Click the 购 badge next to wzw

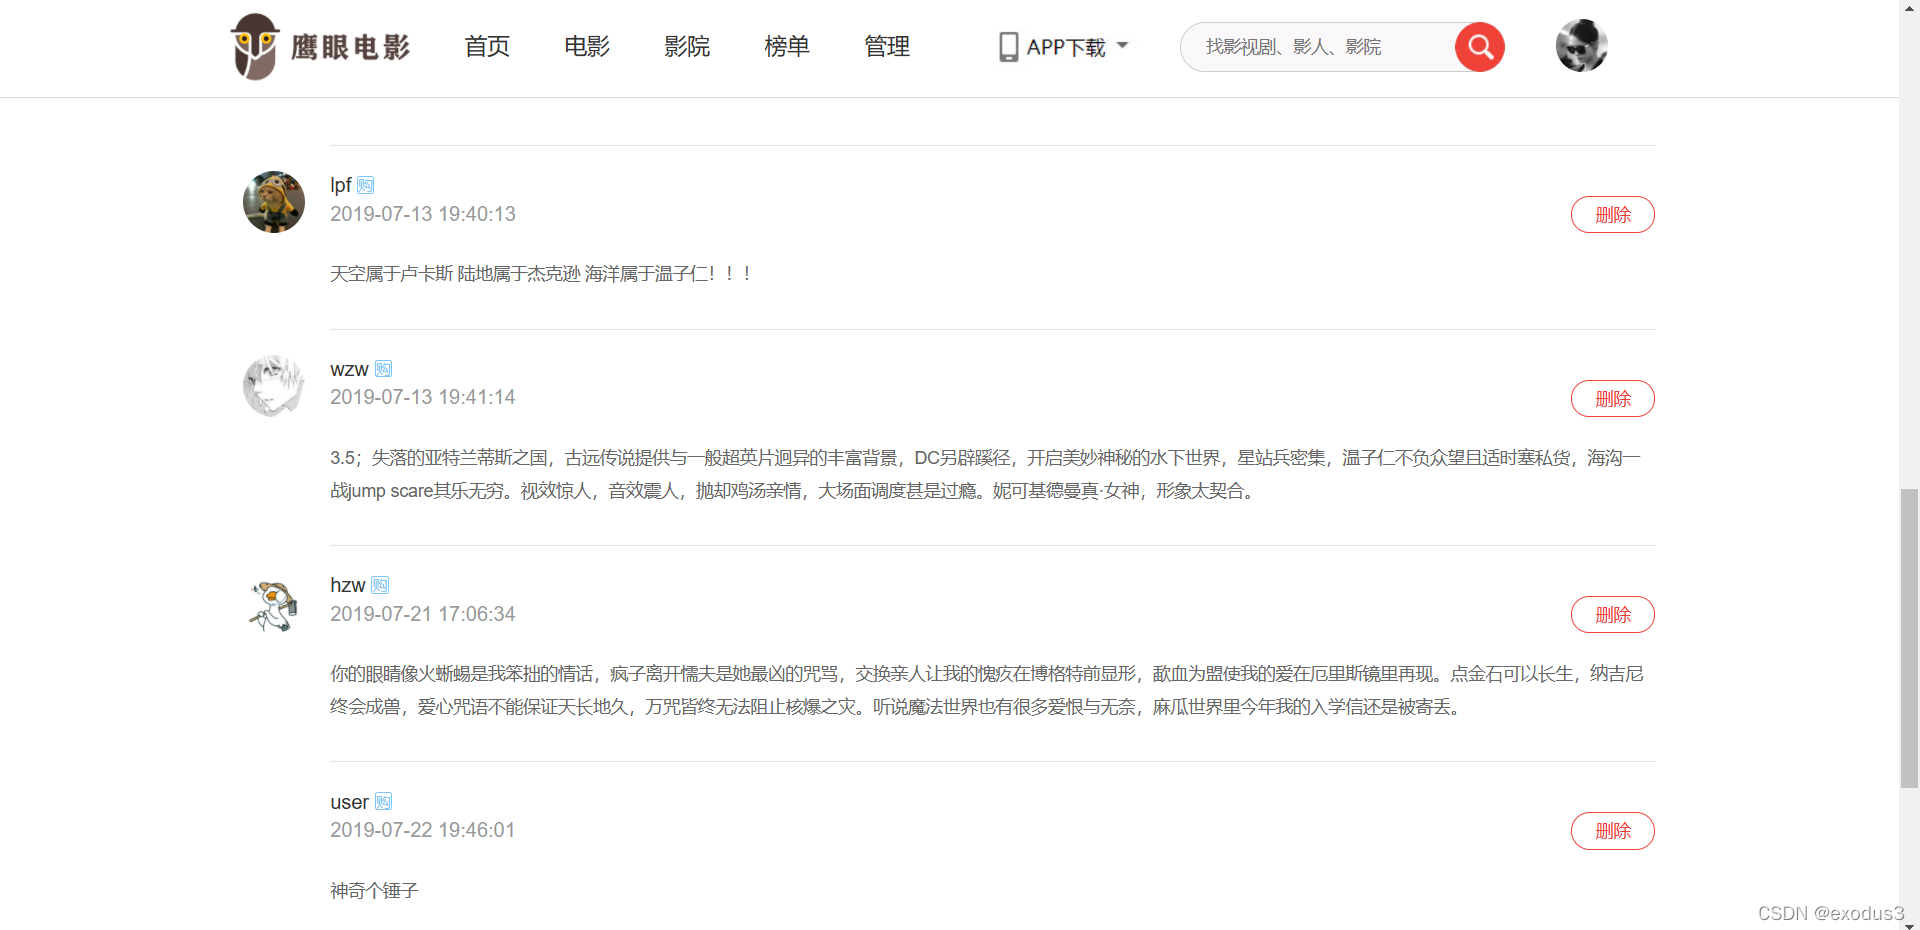[x=385, y=368]
